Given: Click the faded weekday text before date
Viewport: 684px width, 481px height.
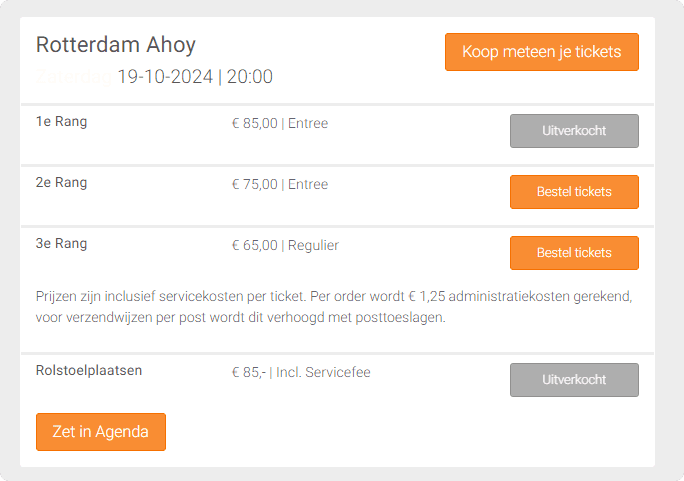Looking at the screenshot, I should pos(75,77).
